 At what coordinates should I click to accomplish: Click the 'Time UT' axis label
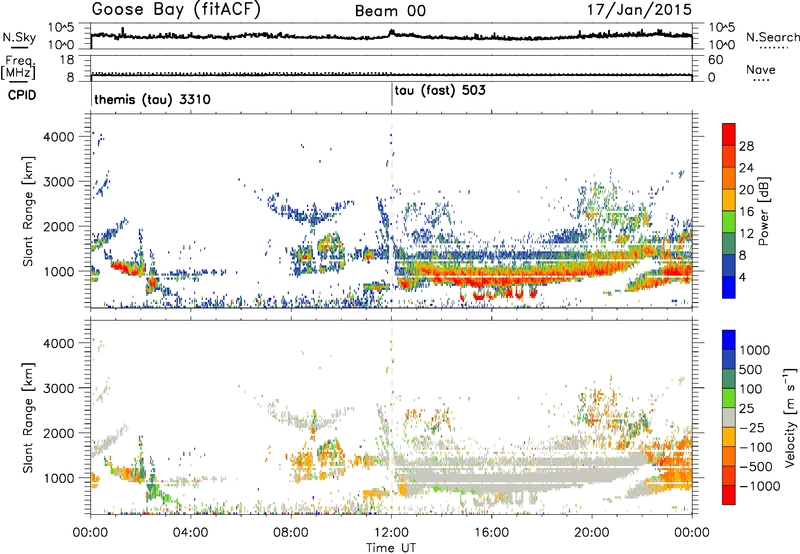click(x=391, y=548)
